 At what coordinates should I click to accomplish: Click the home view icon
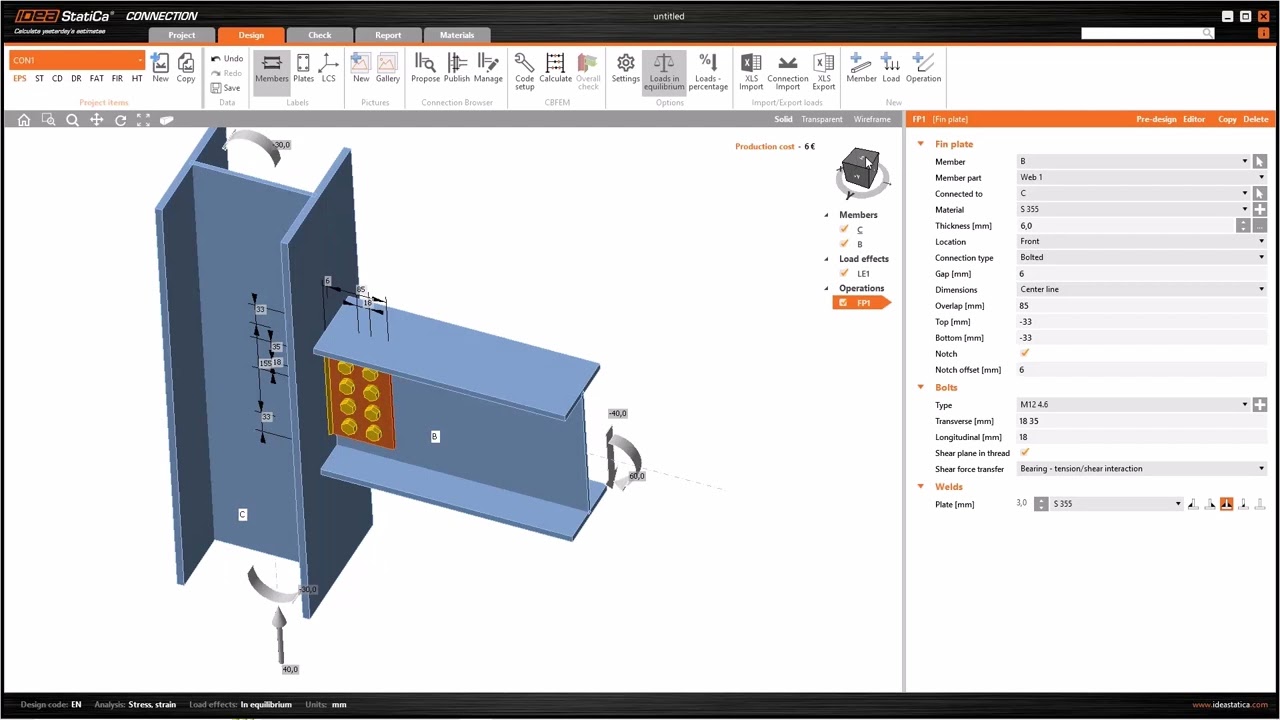click(24, 120)
